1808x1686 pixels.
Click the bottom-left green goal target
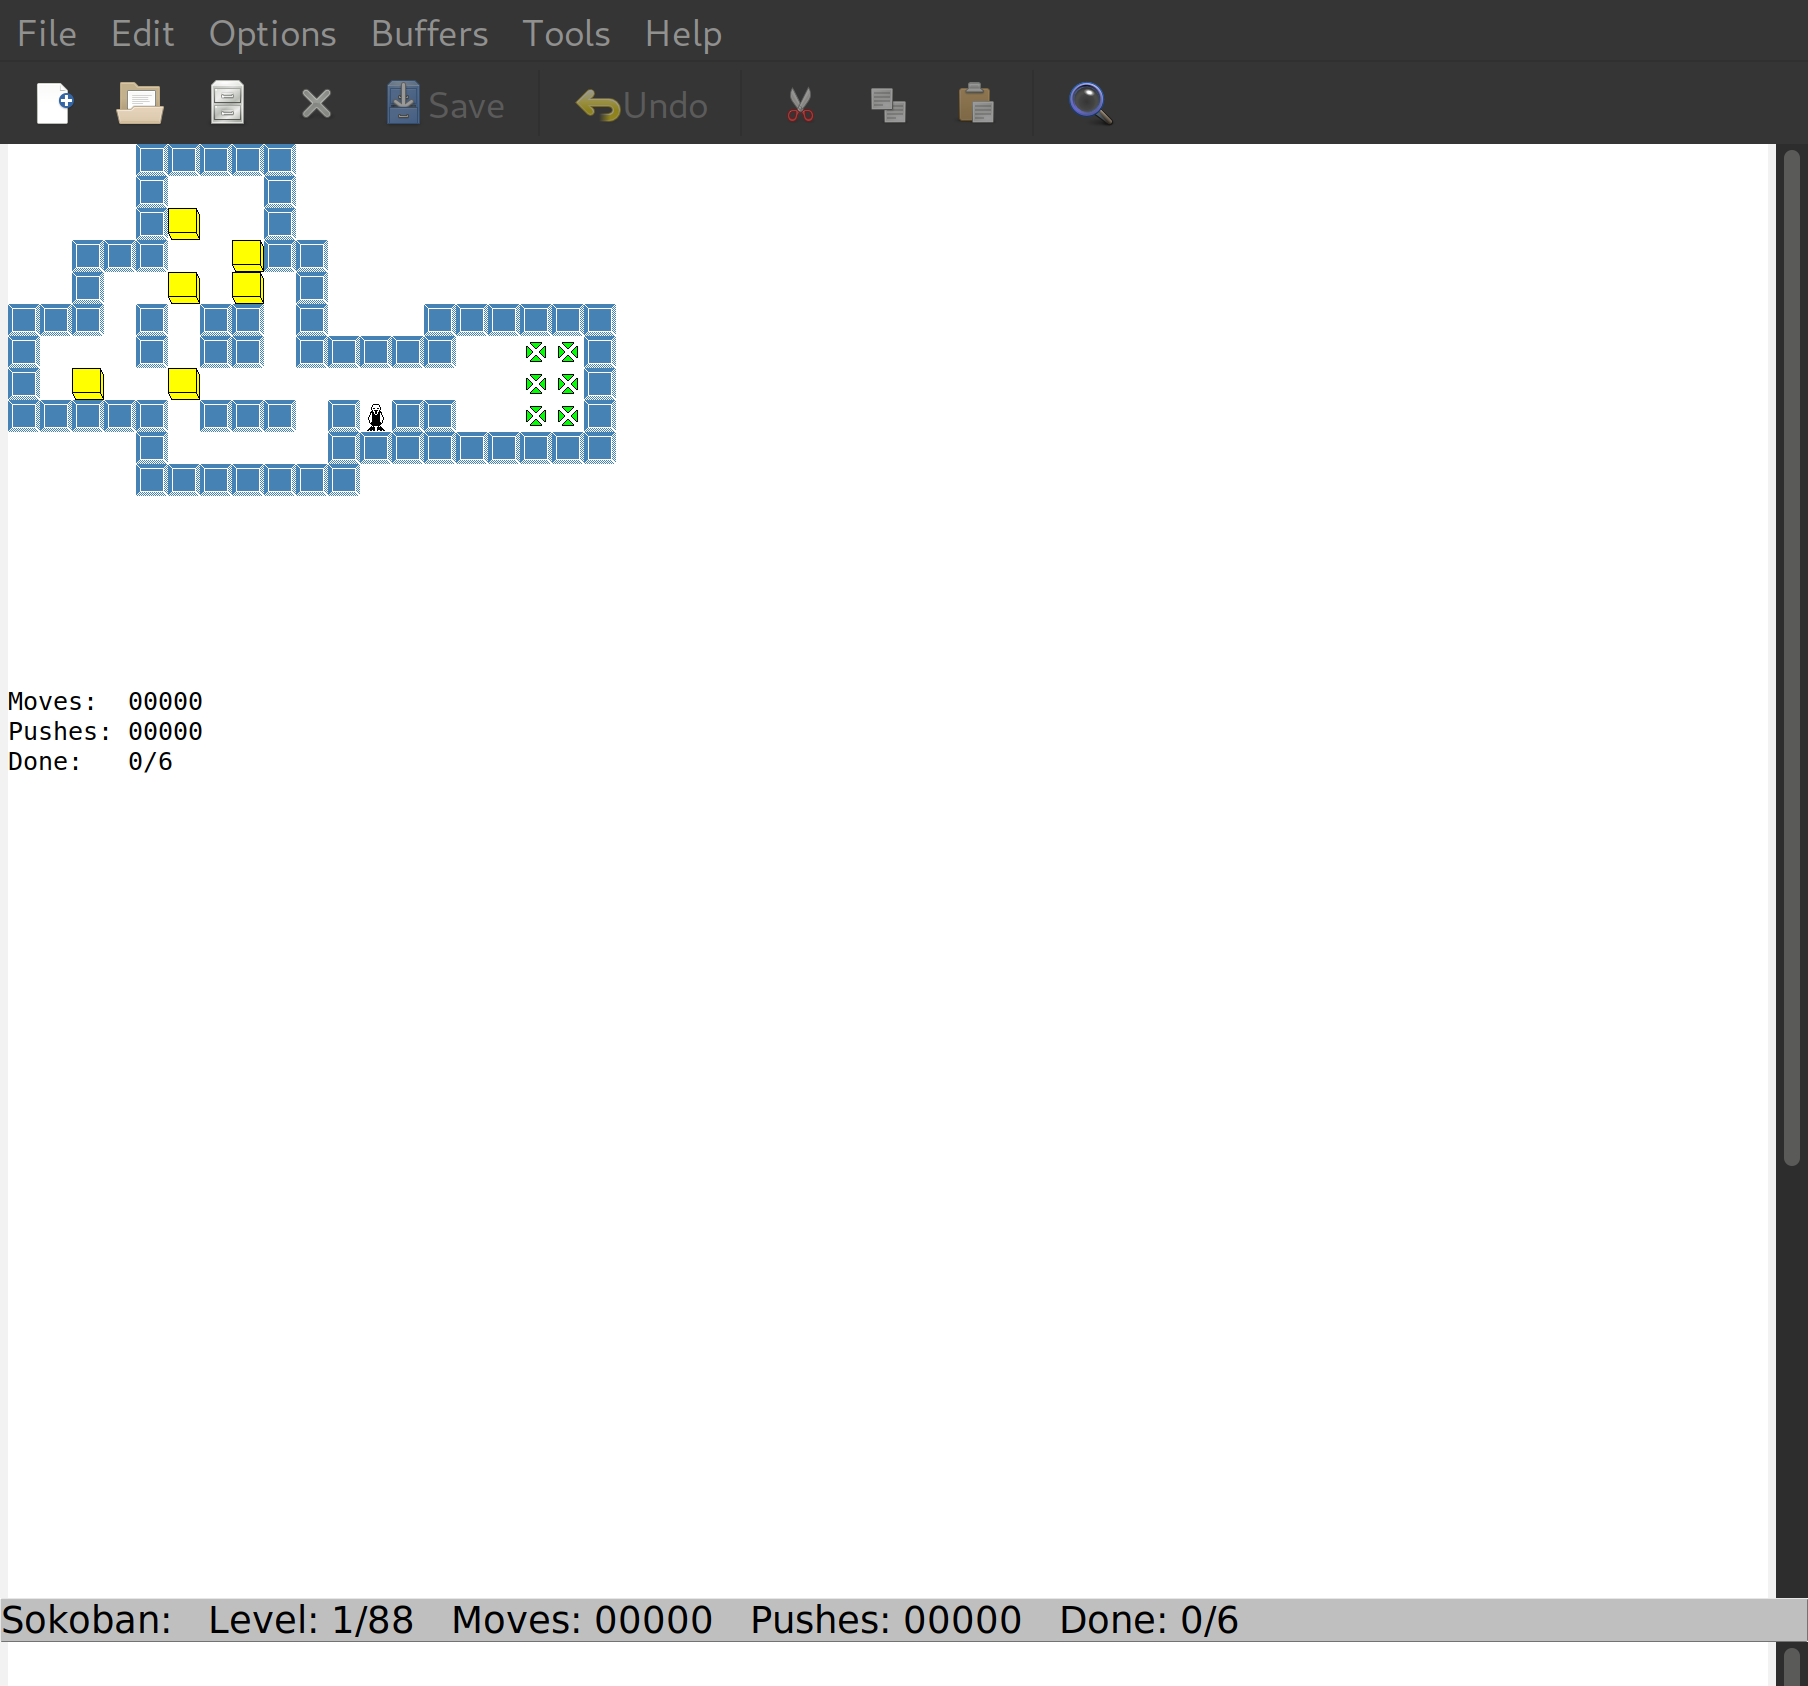click(x=536, y=416)
